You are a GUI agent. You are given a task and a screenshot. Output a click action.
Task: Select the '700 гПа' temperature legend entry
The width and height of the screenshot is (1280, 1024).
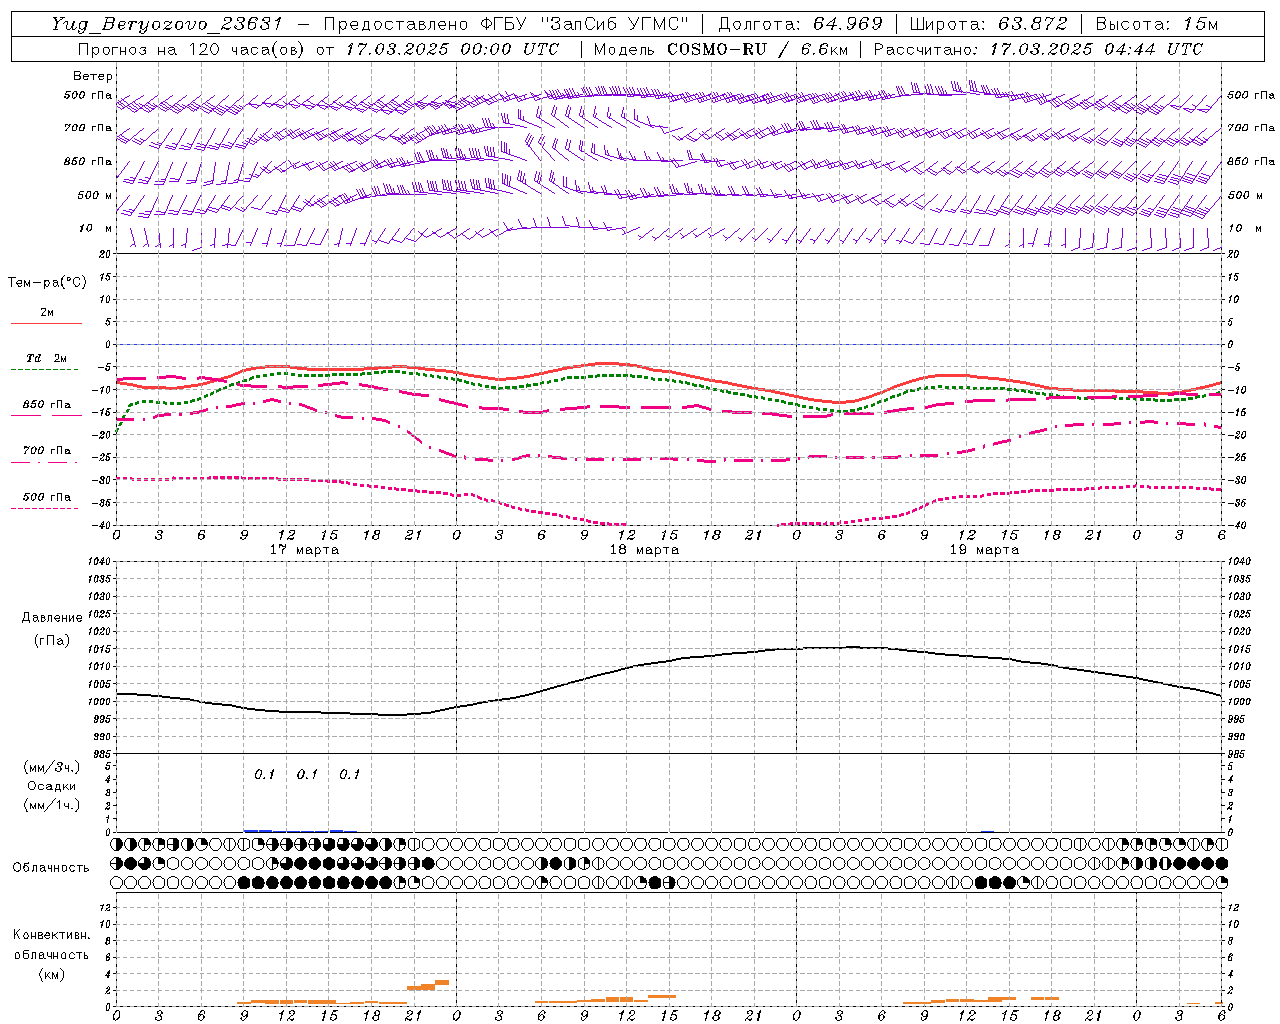(x=47, y=451)
